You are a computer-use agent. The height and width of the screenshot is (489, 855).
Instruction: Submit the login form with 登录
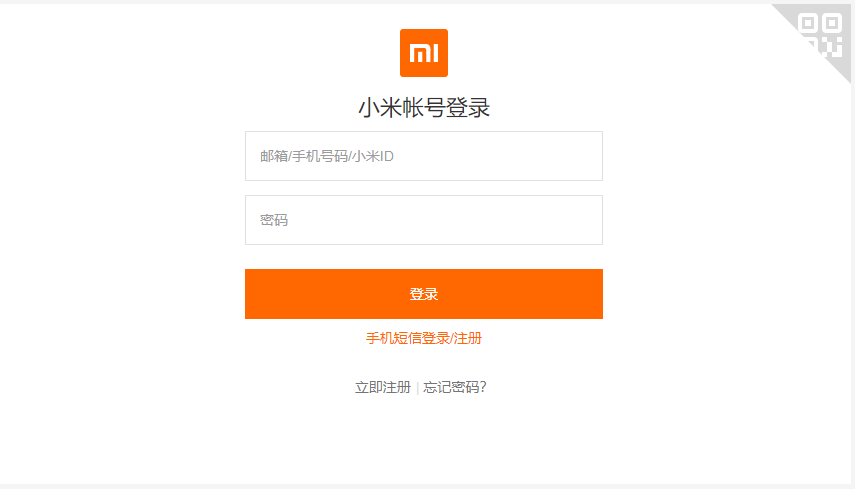coord(423,294)
